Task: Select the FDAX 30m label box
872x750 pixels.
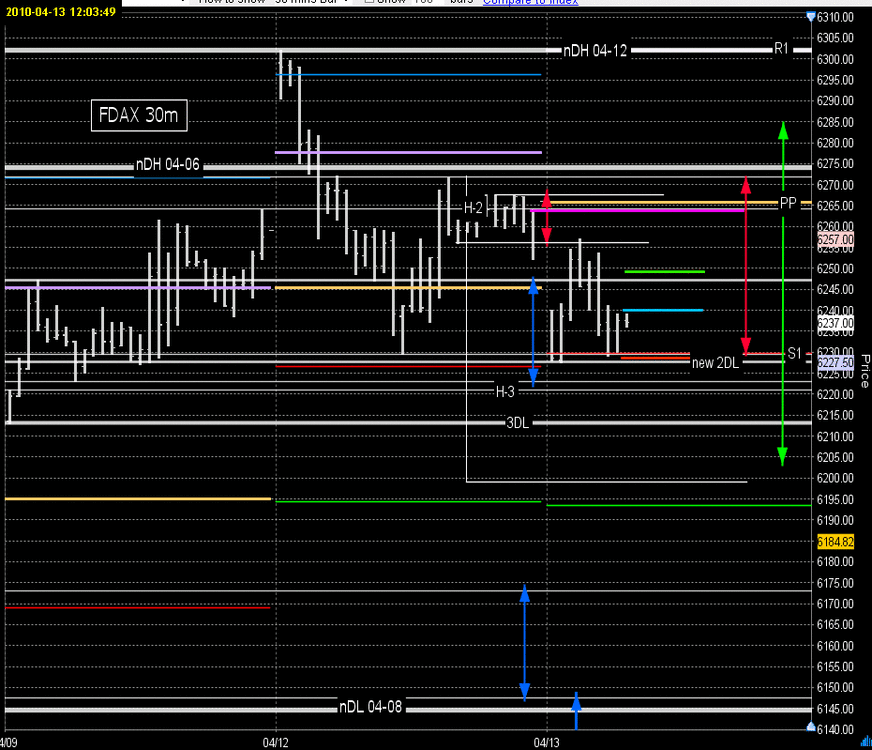Action: point(139,116)
